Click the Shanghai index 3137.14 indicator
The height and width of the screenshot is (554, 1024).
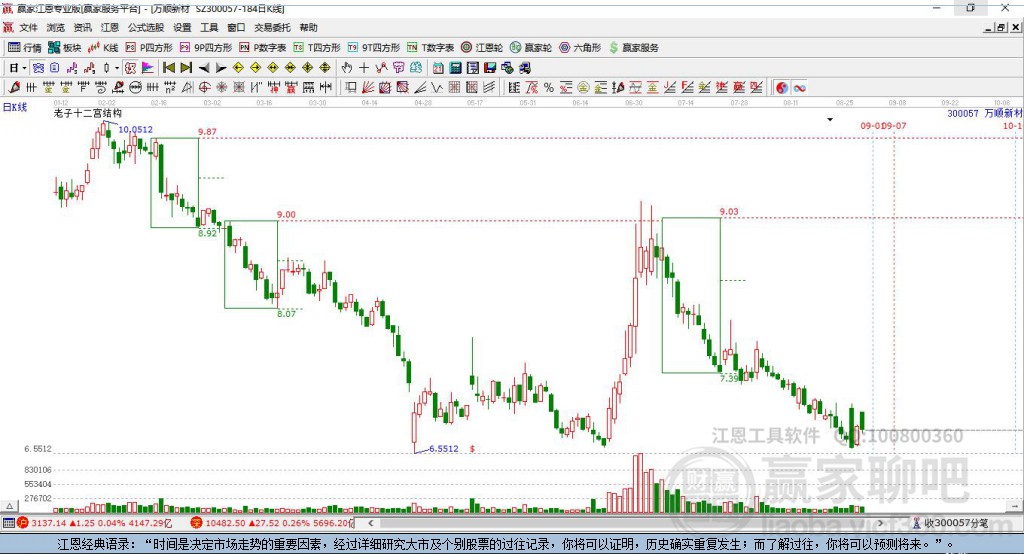pyautogui.click(x=93, y=523)
